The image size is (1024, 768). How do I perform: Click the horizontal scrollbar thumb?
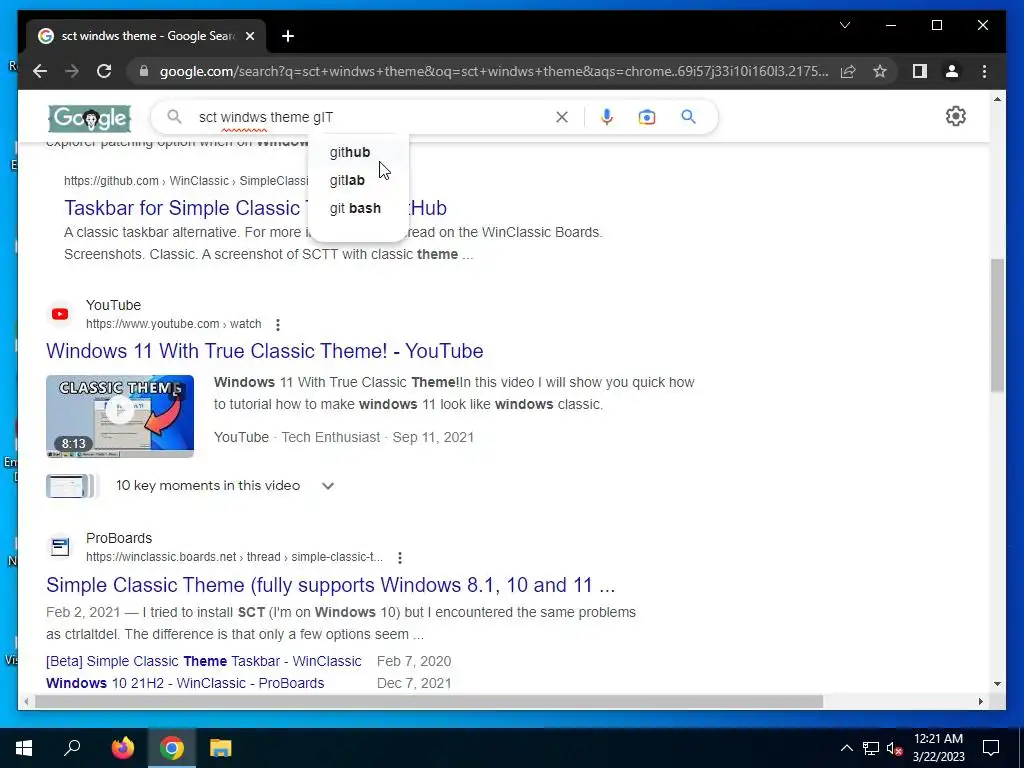(x=429, y=701)
